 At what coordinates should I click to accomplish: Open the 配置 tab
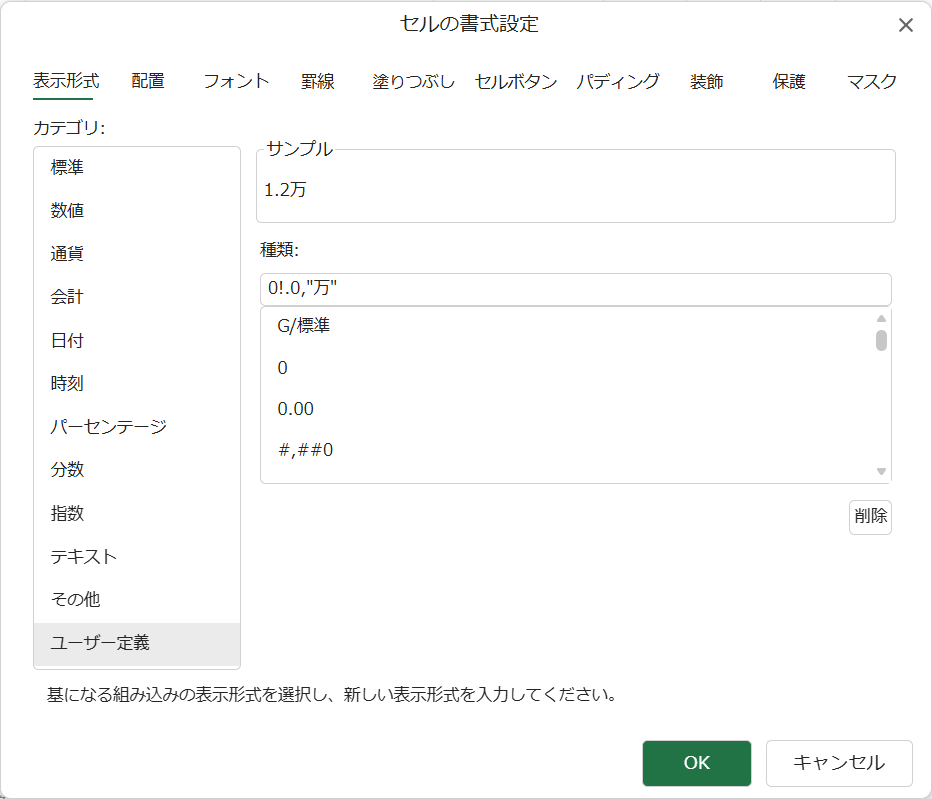pyautogui.click(x=148, y=81)
